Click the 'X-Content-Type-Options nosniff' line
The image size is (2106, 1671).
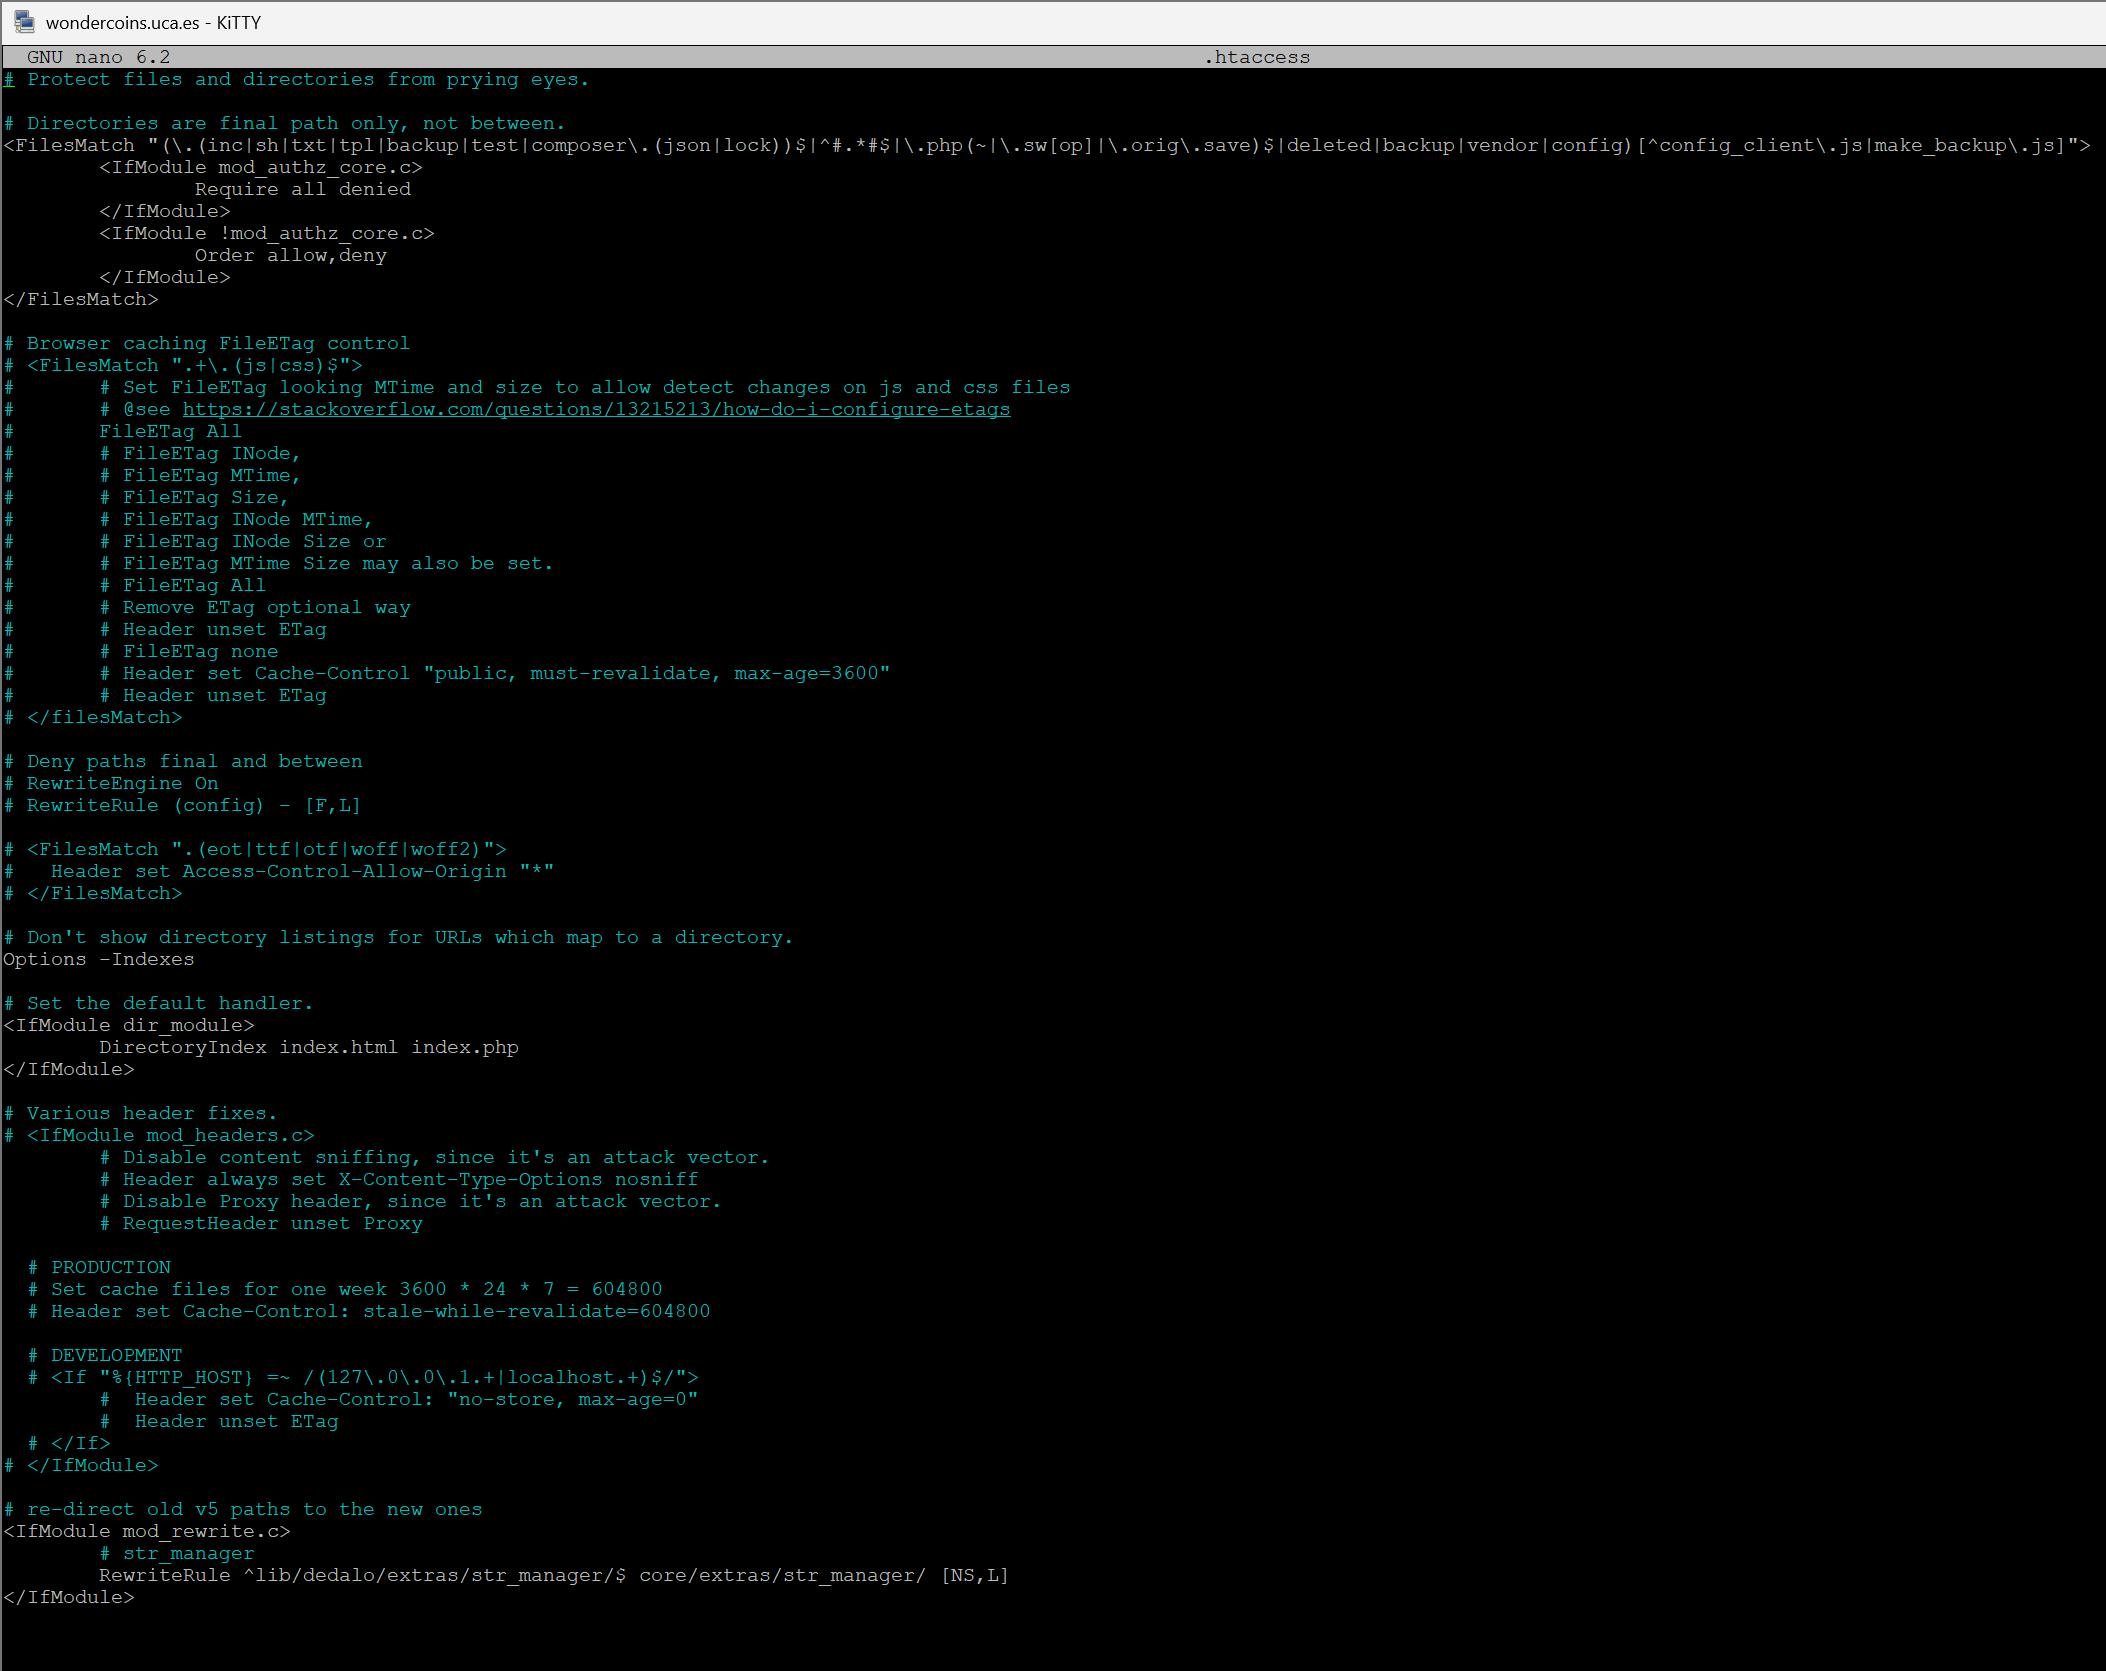(x=399, y=1179)
